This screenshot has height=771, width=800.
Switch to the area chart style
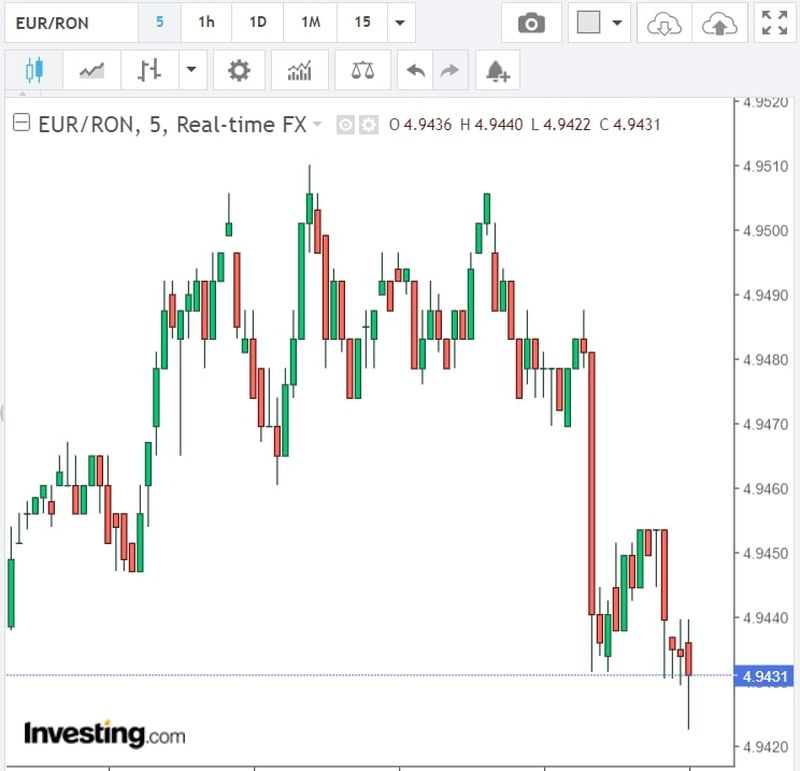coord(92,71)
